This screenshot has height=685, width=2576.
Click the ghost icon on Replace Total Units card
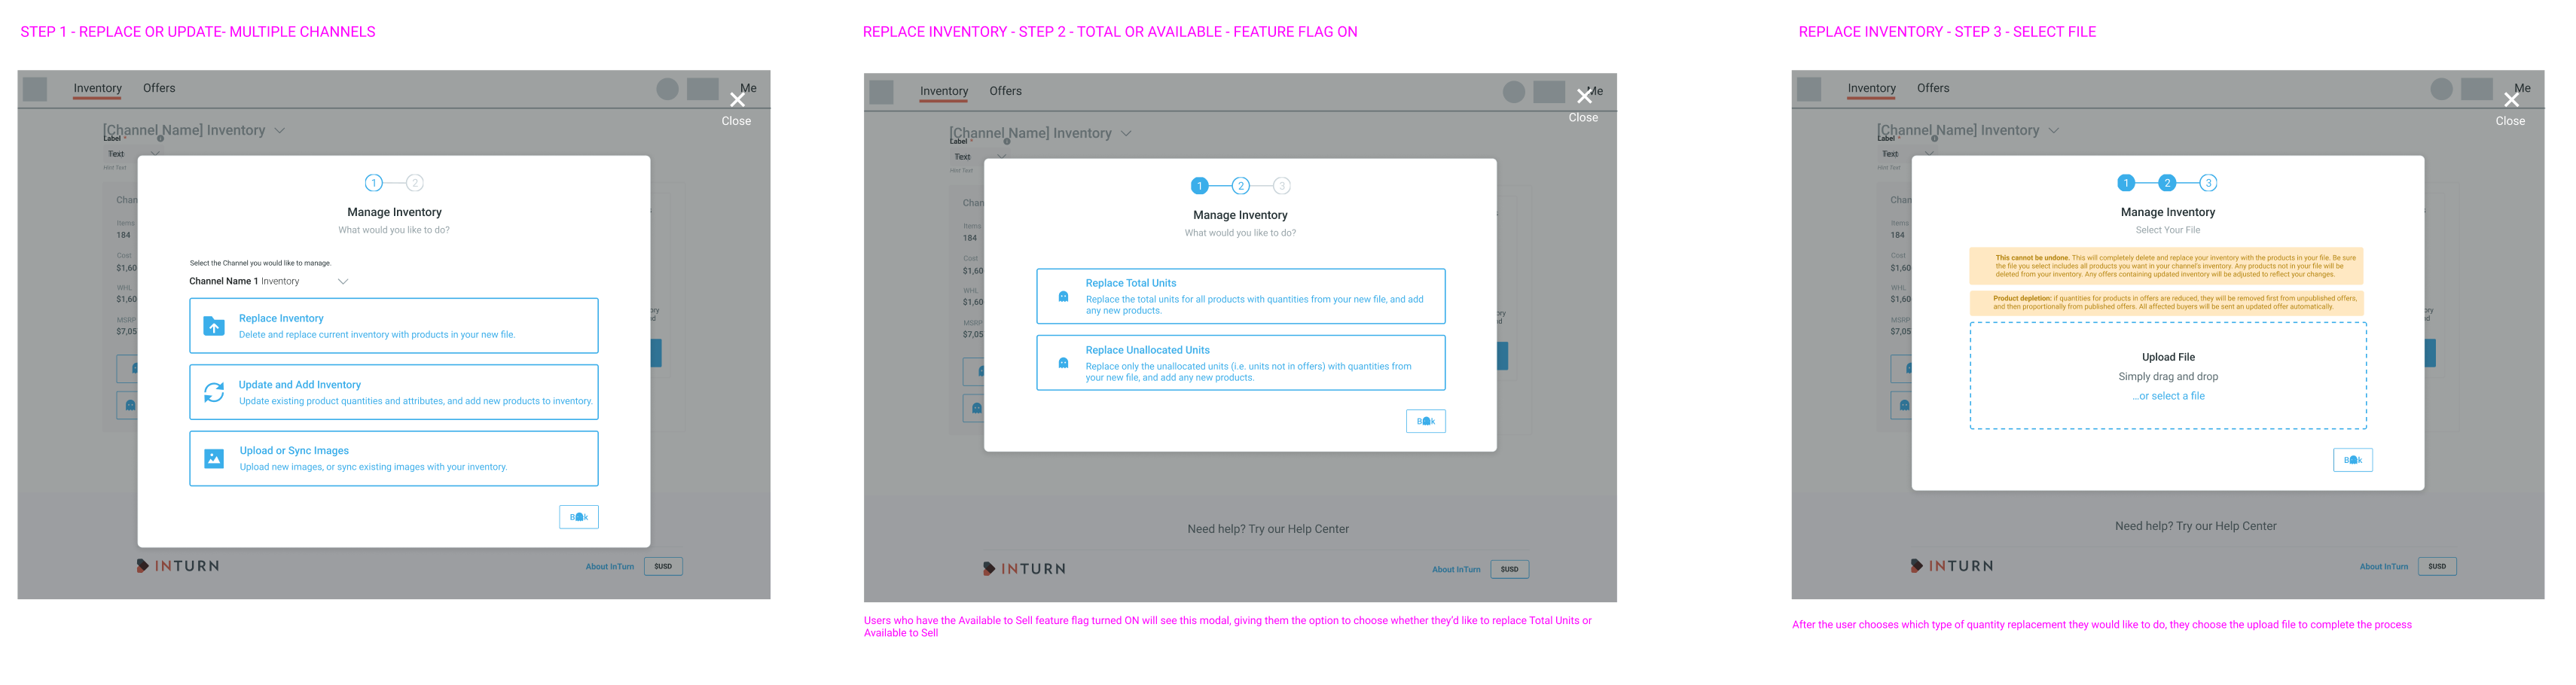tap(1063, 297)
